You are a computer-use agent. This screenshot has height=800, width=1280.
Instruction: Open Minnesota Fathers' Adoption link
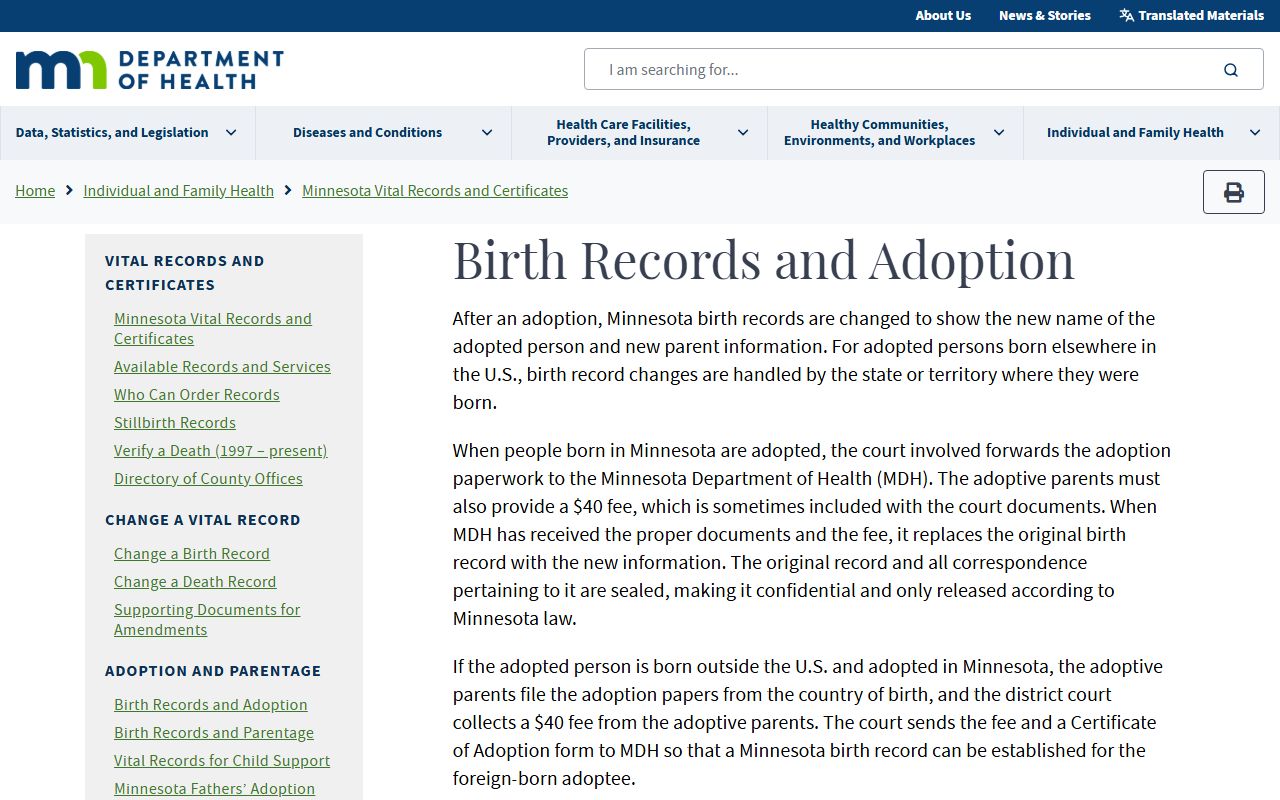pyautogui.click(x=214, y=788)
